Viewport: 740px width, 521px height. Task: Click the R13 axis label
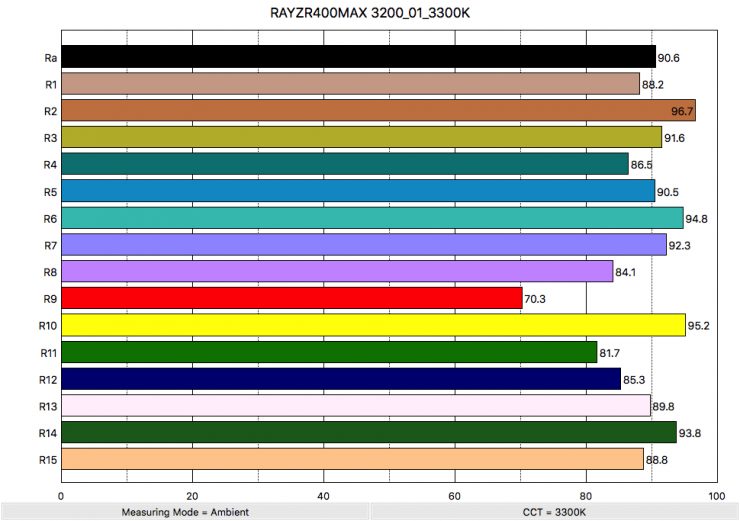(48, 406)
